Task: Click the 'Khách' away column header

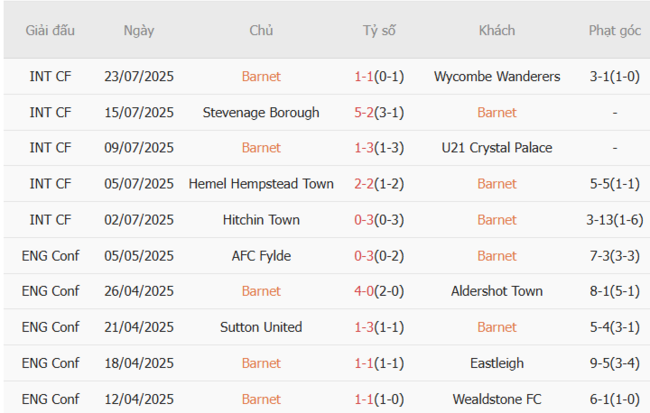Action: point(497,31)
